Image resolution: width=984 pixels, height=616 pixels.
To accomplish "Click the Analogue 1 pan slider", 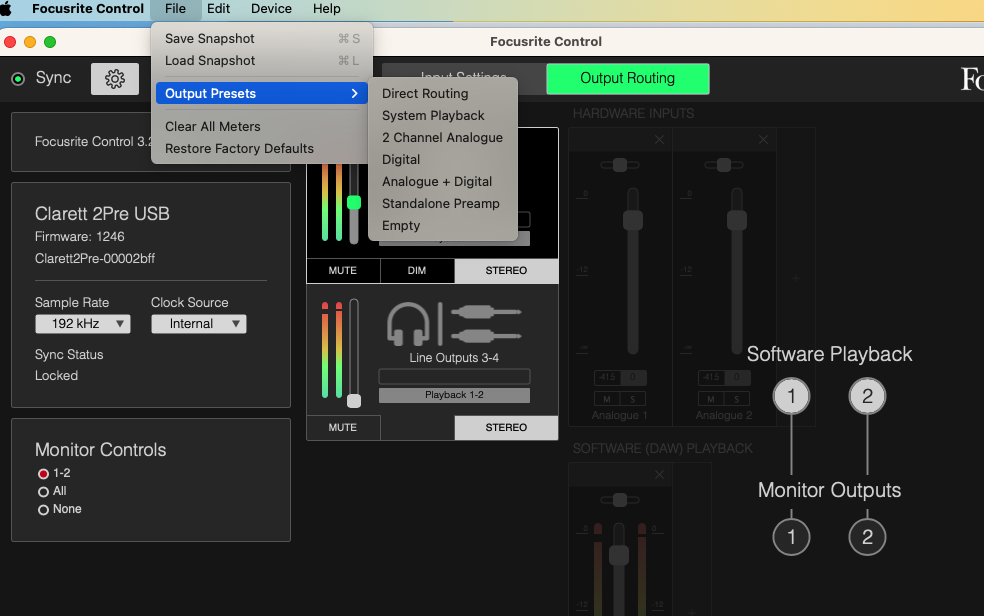I will pyautogui.click(x=620, y=165).
